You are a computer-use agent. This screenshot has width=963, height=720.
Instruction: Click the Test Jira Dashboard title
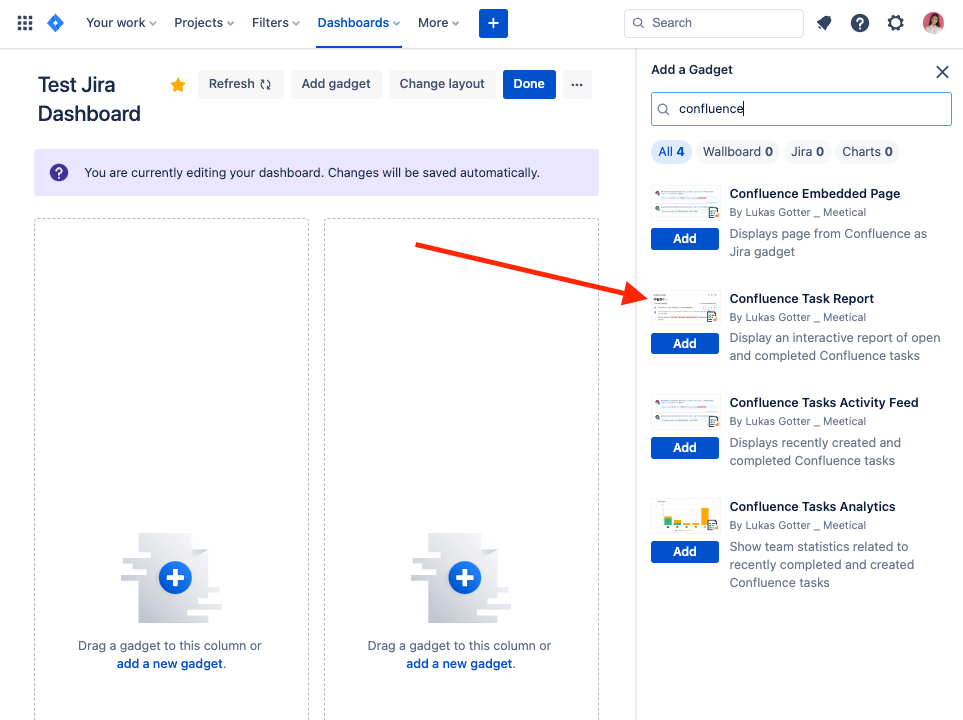pyautogui.click(x=90, y=99)
